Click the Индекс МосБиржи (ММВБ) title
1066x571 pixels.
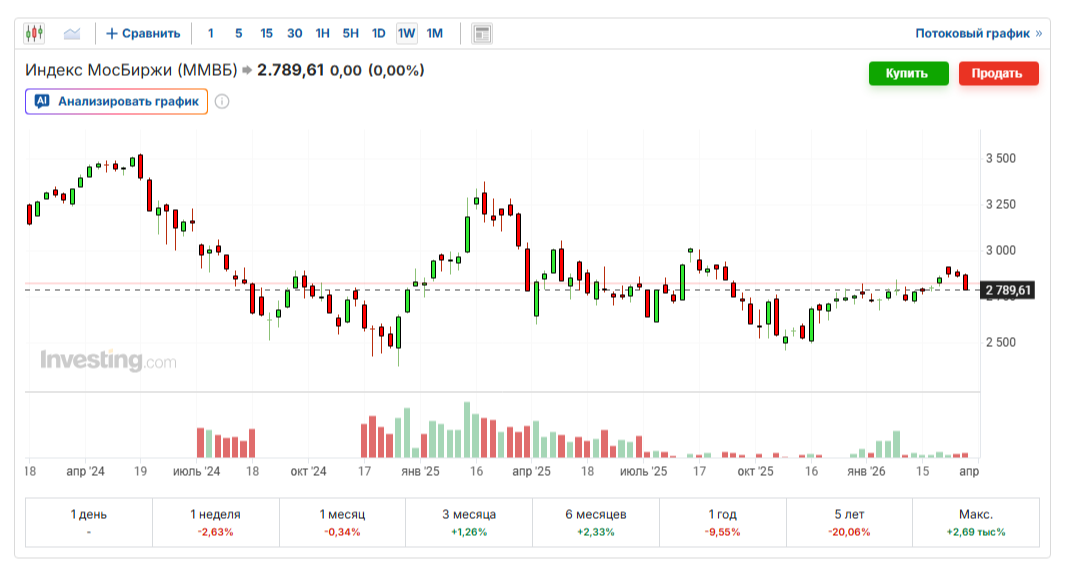click(x=131, y=70)
